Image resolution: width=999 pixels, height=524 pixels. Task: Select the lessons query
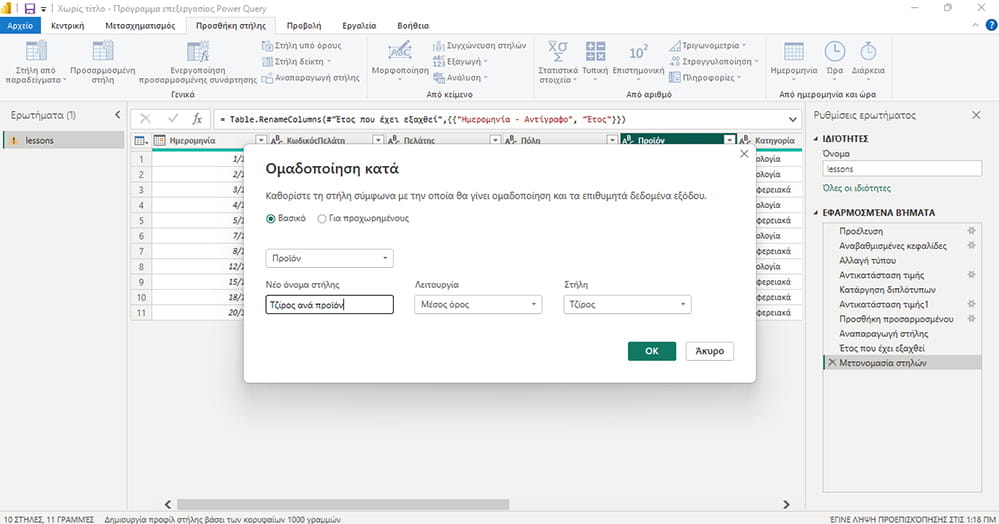pyautogui.click(x=64, y=140)
